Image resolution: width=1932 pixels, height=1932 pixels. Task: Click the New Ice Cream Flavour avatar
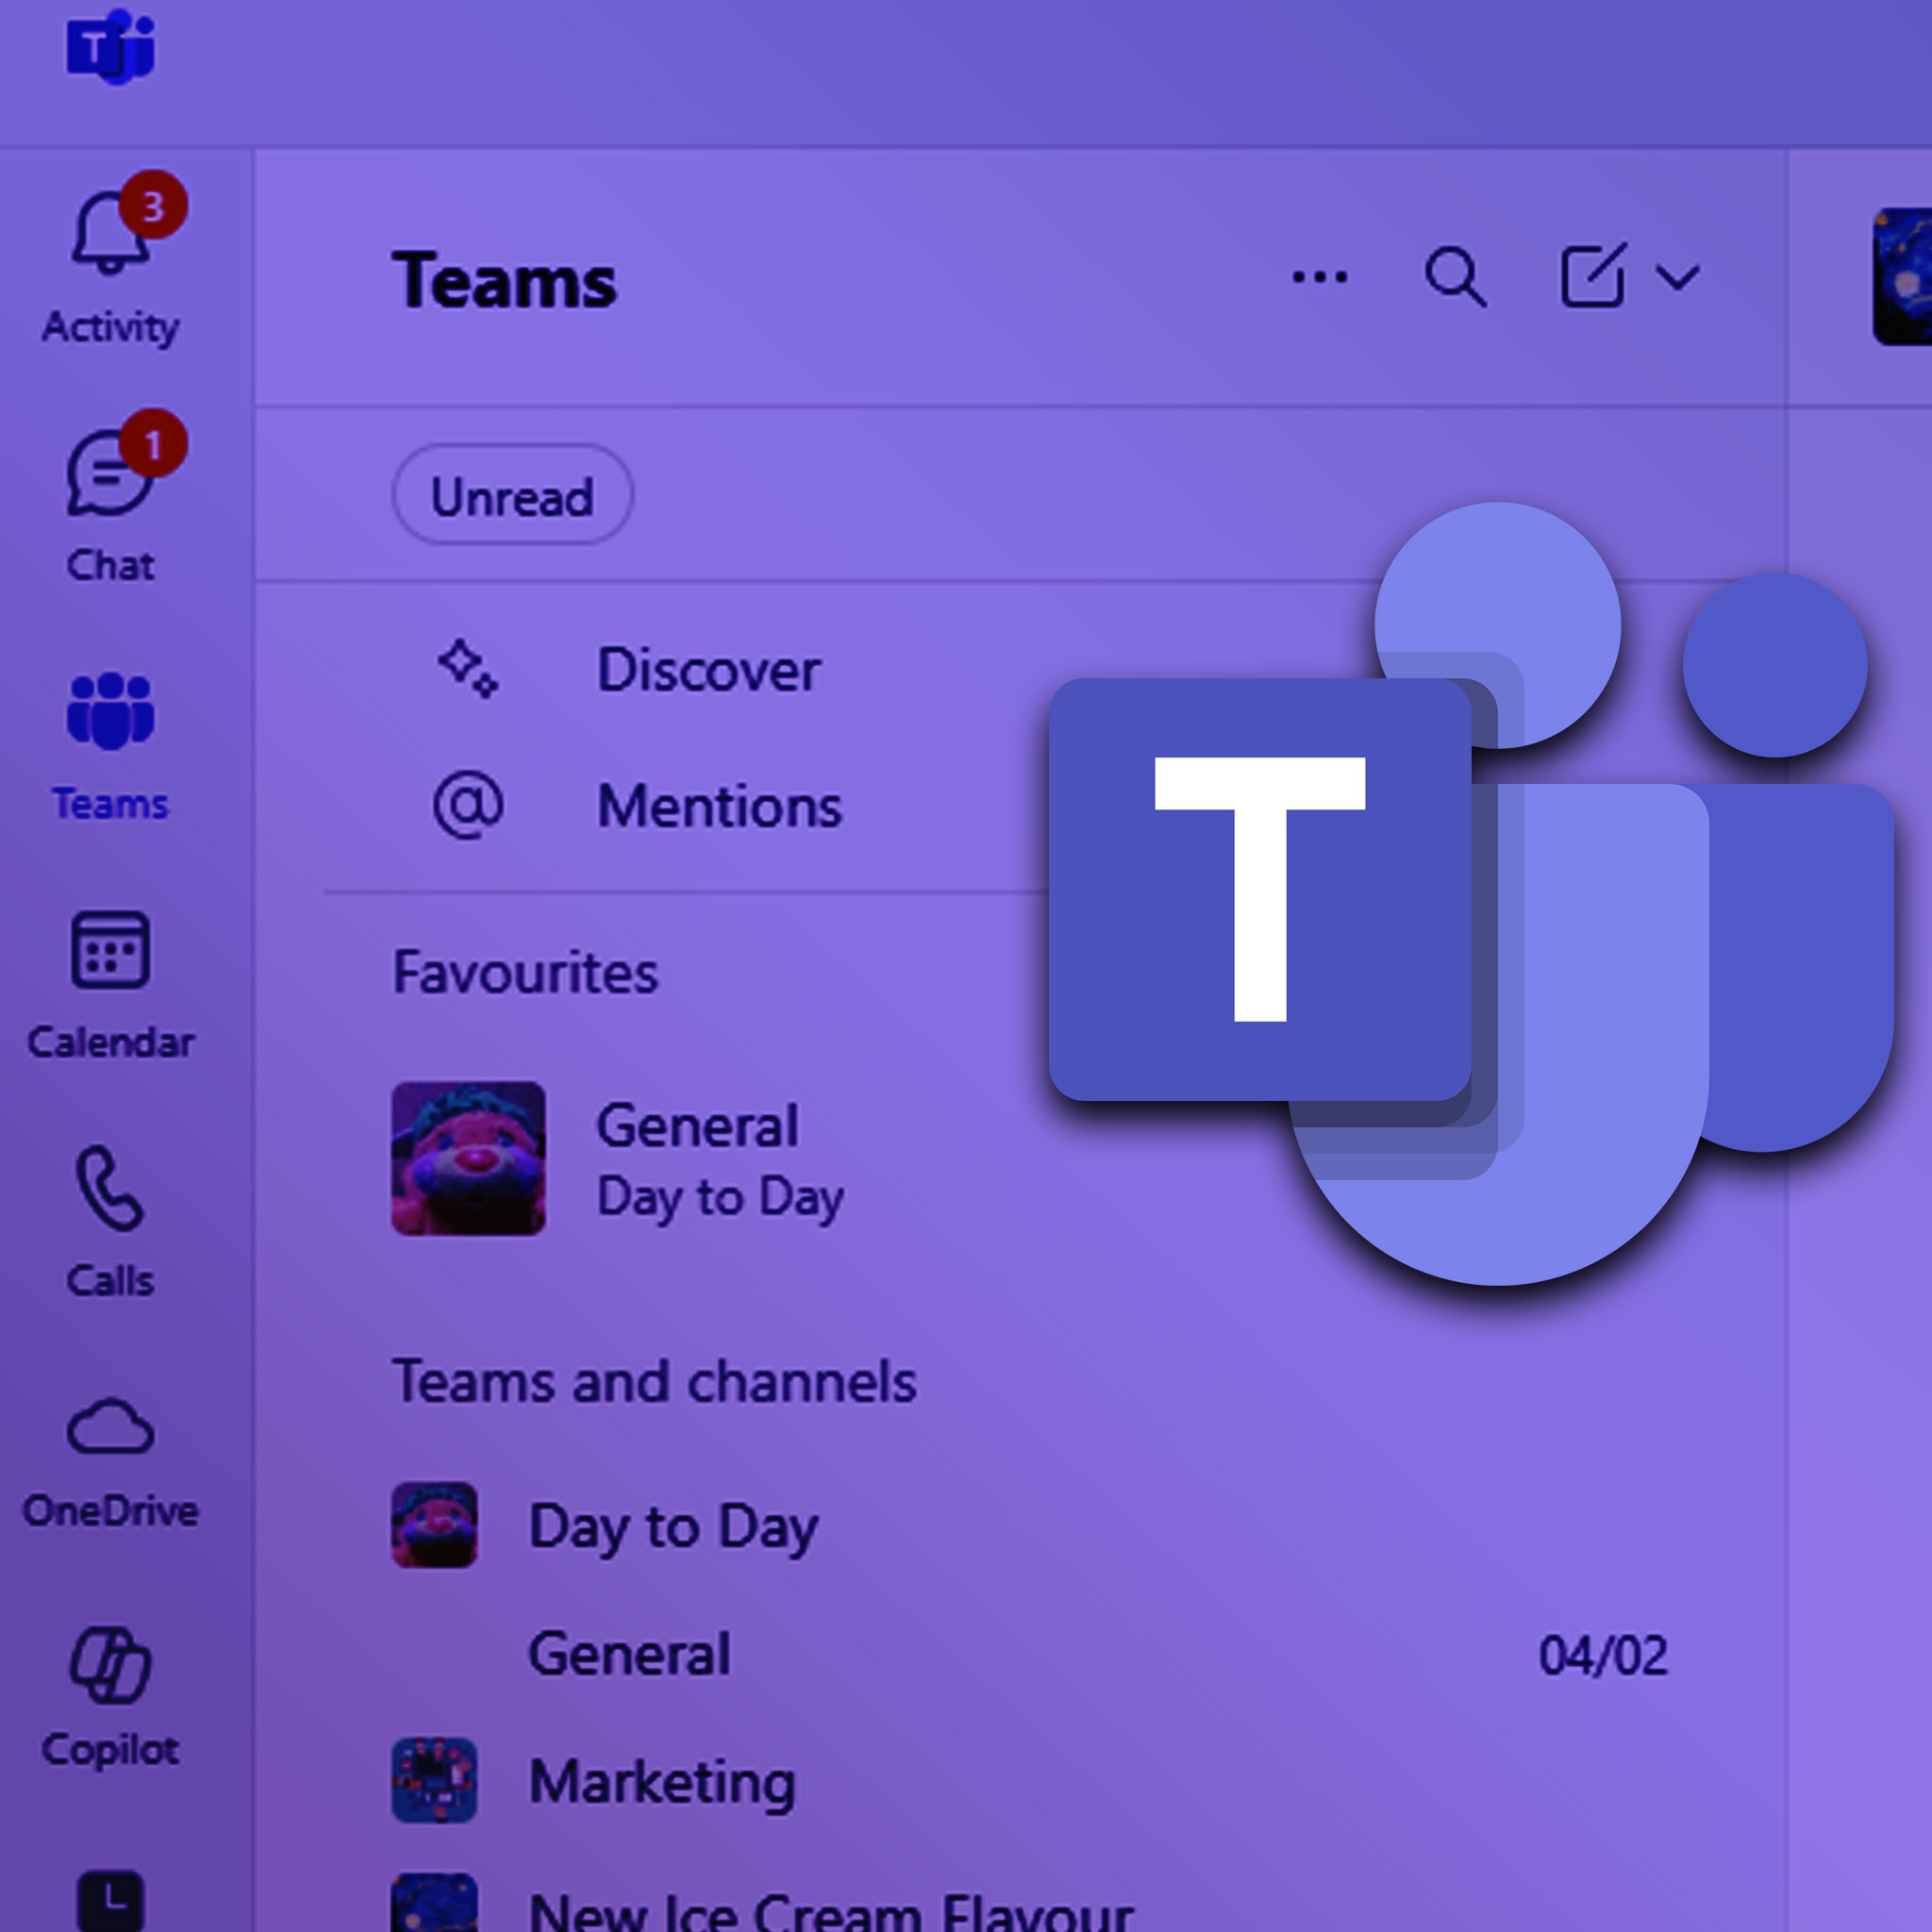point(434,1902)
